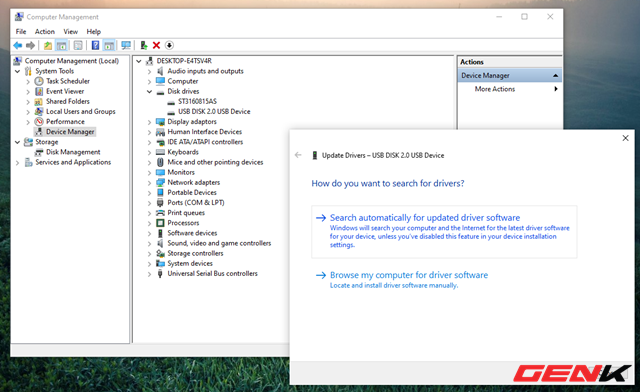Select IDE ATA/ATAPI controllers category
Image resolution: width=640 pixels, height=392 pixels.
pos(205,142)
